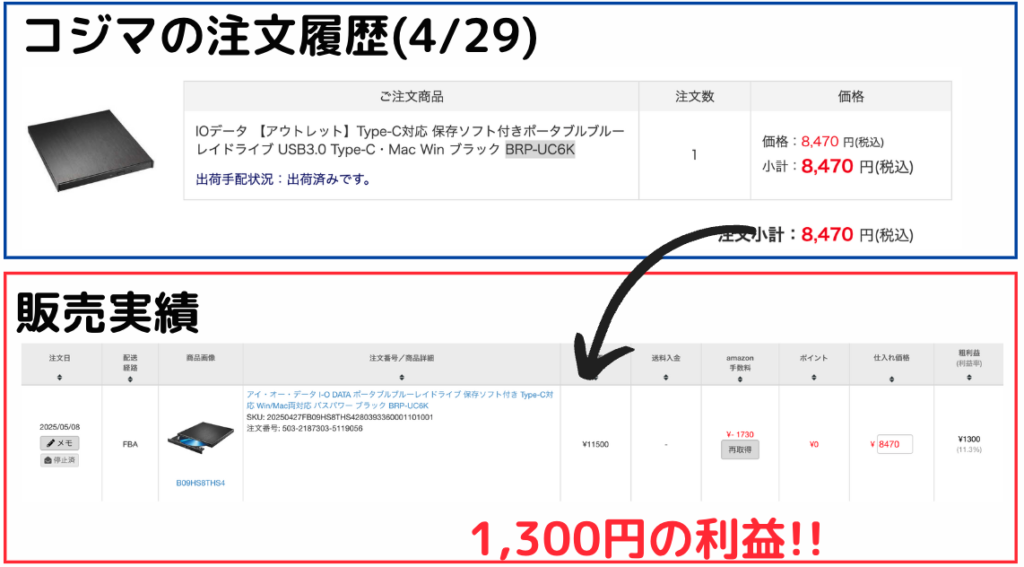Image resolution: width=1024 pixels, height=567 pixels.
Task: Sort by 注文番号／商品詳細 column
Action: pos(402,378)
